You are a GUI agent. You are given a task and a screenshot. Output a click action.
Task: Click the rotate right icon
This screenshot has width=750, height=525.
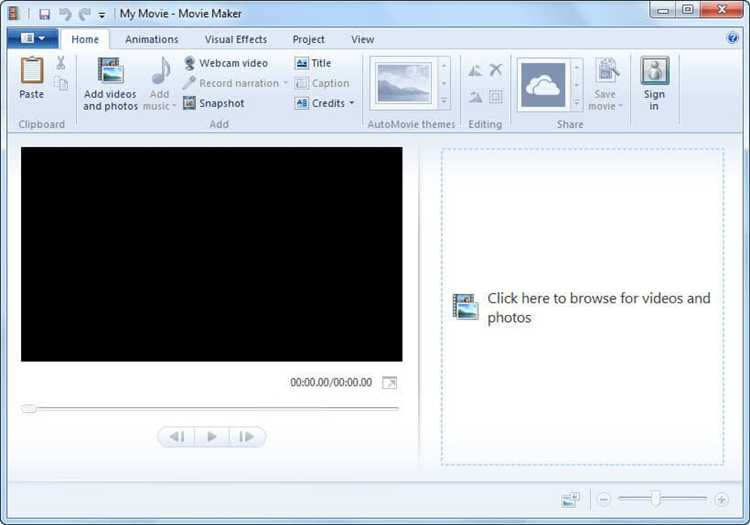tap(475, 98)
